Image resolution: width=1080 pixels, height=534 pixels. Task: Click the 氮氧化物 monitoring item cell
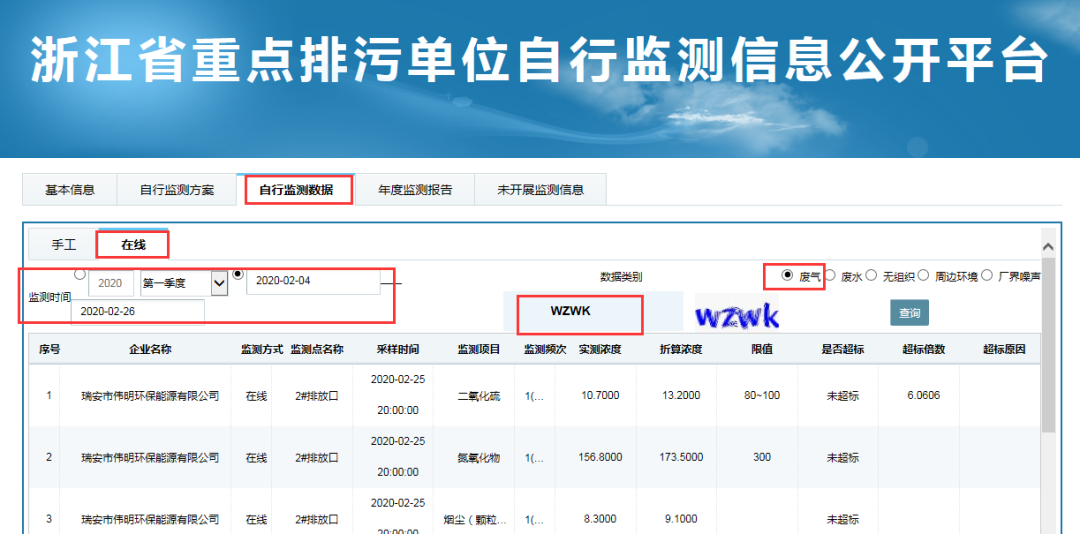(x=479, y=458)
